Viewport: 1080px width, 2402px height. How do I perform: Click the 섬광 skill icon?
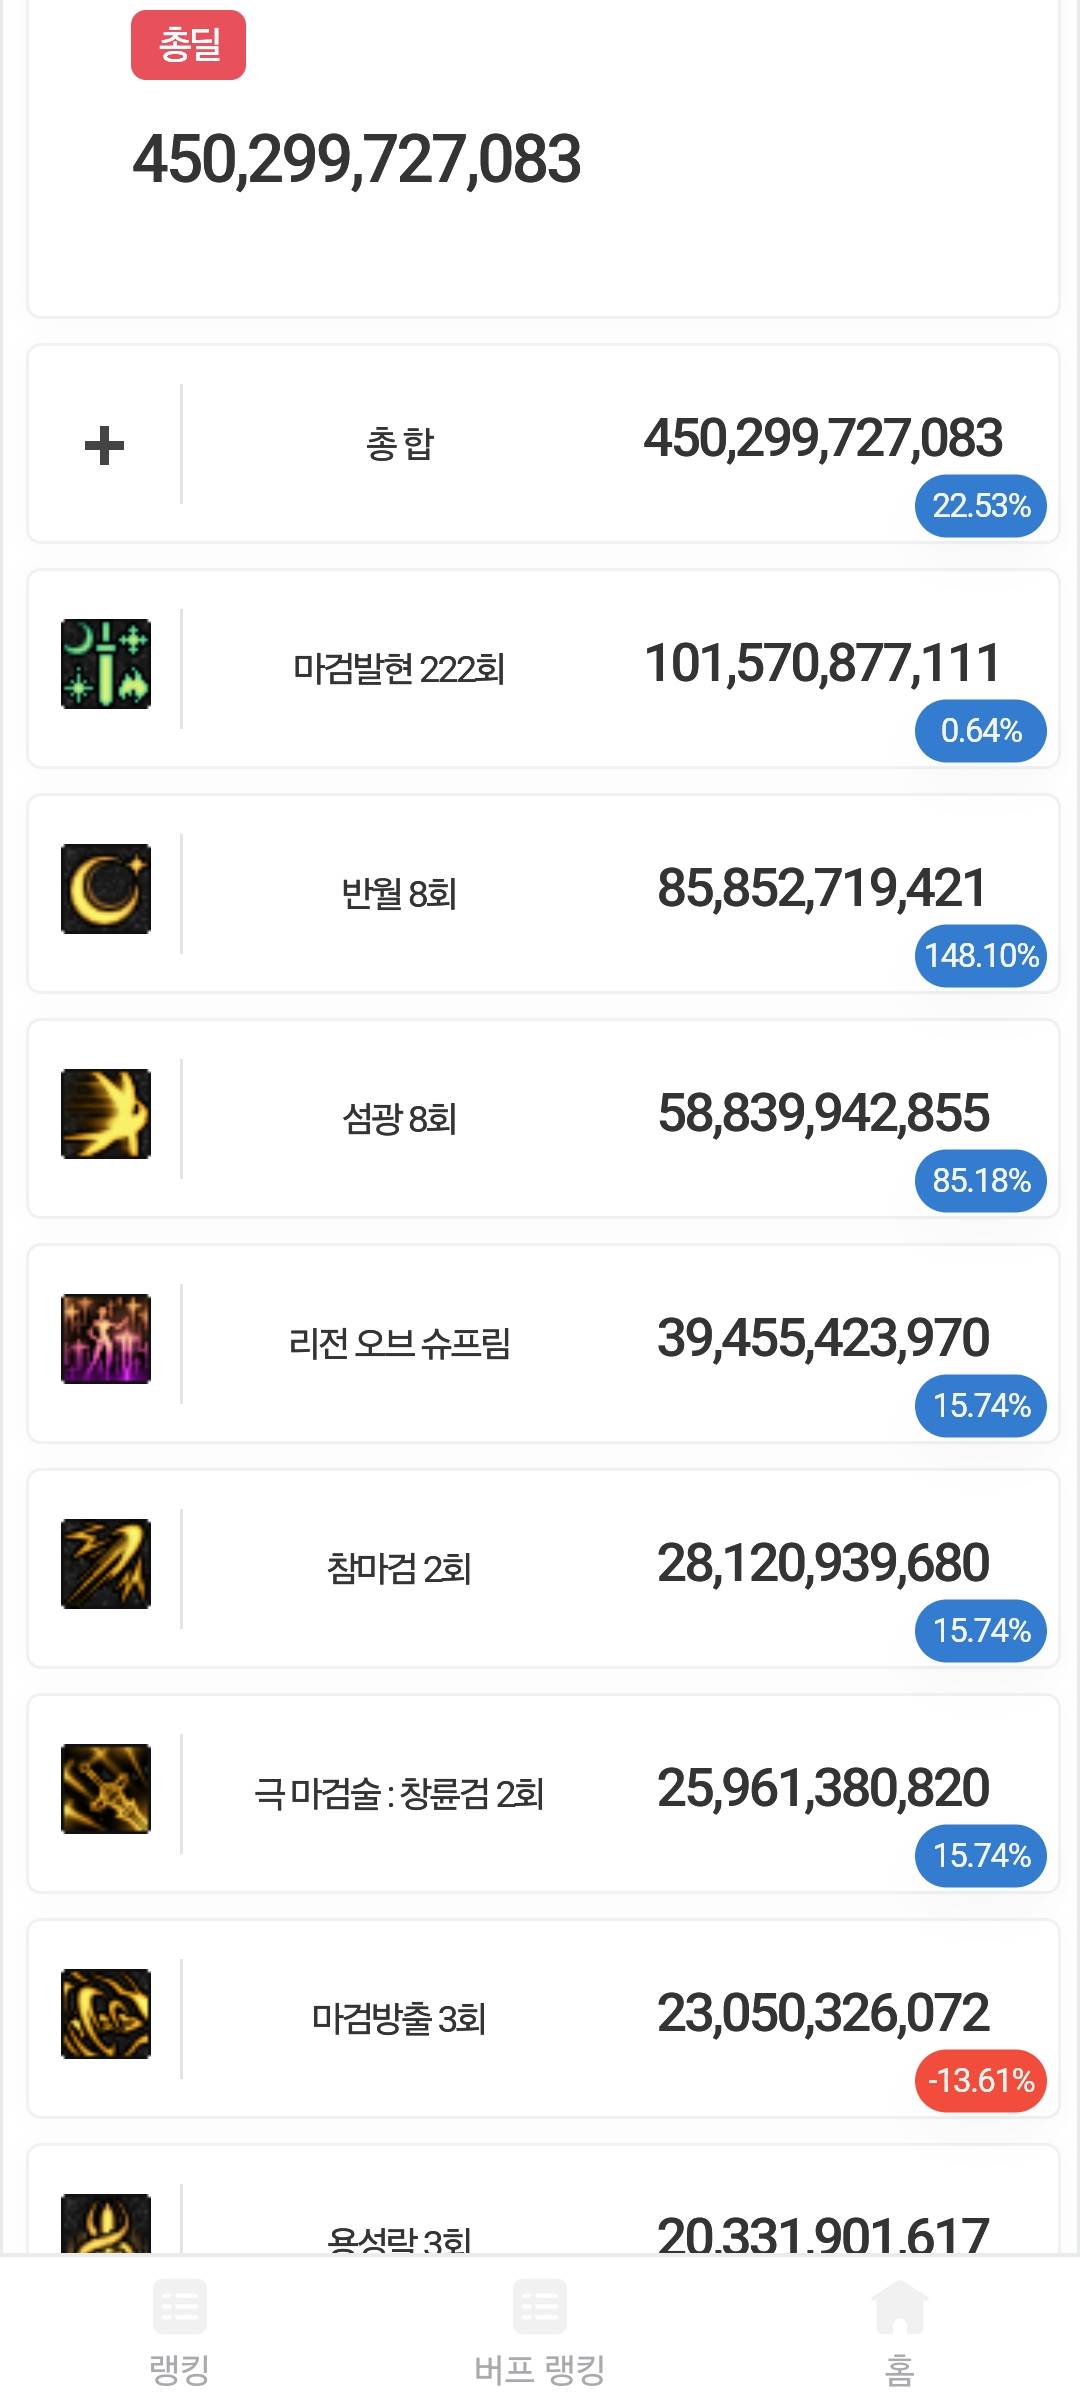click(106, 1114)
